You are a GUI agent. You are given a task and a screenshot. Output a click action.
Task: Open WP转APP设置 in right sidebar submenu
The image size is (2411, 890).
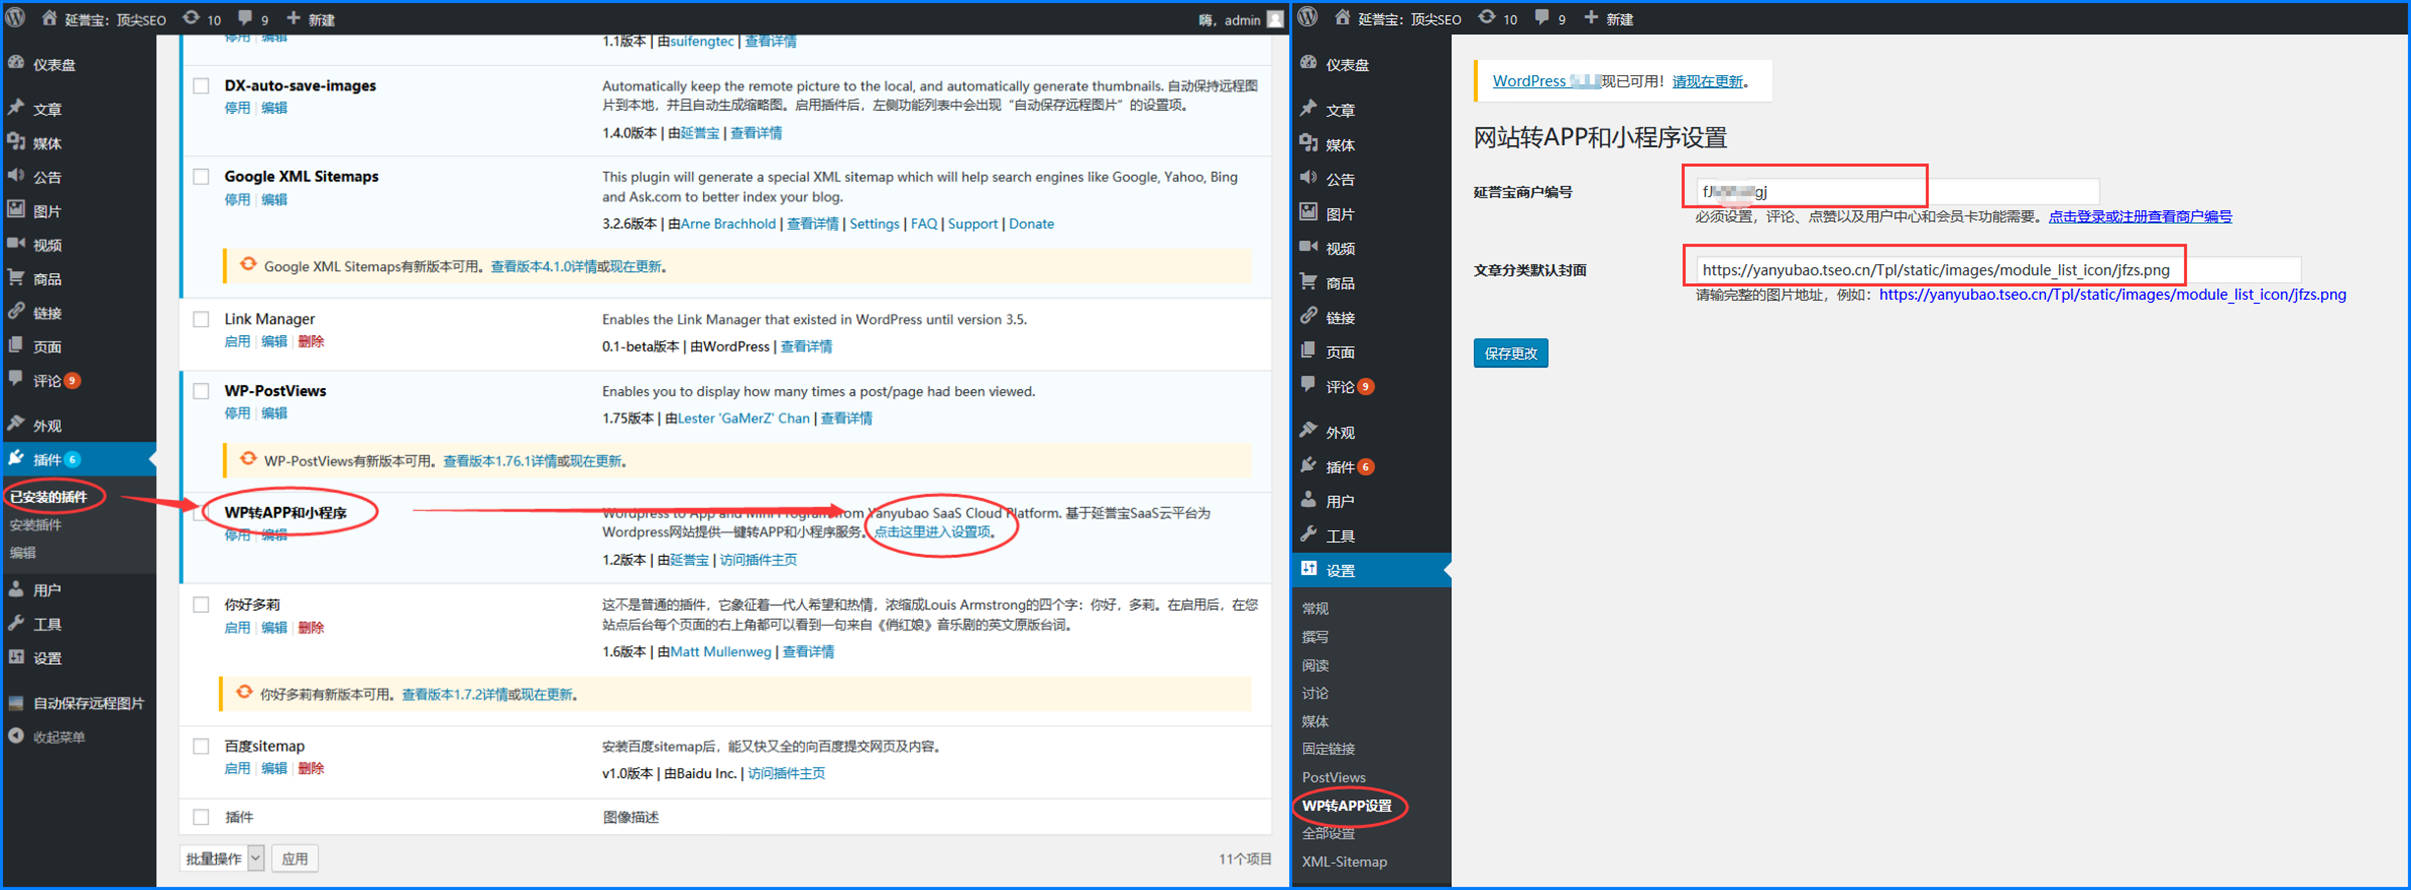click(1346, 806)
